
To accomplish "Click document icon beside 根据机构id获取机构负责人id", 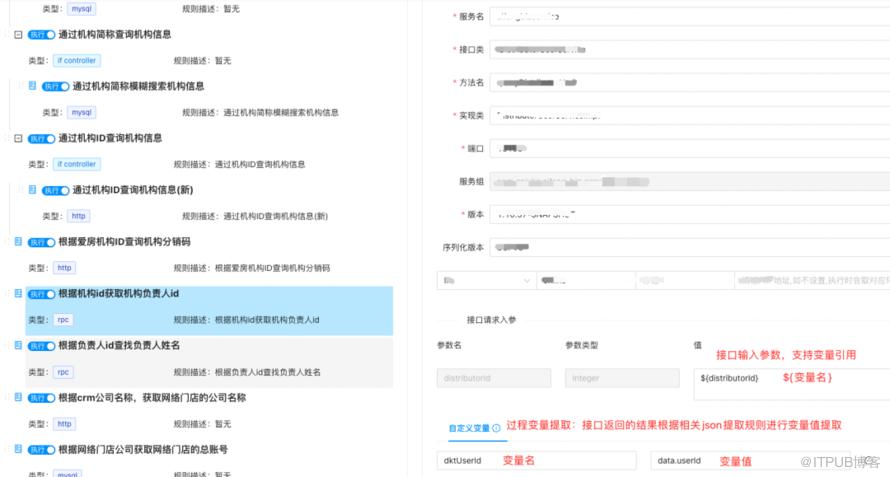I will [x=19, y=294].
